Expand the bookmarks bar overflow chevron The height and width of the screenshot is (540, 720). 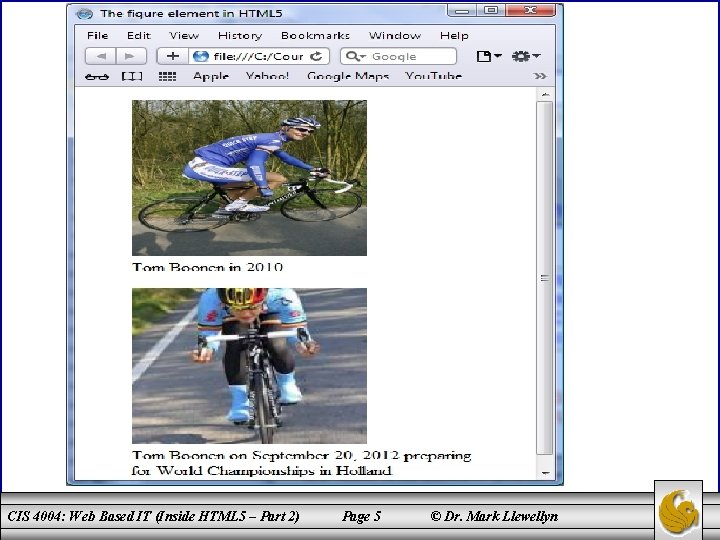[x=540, y=76]
